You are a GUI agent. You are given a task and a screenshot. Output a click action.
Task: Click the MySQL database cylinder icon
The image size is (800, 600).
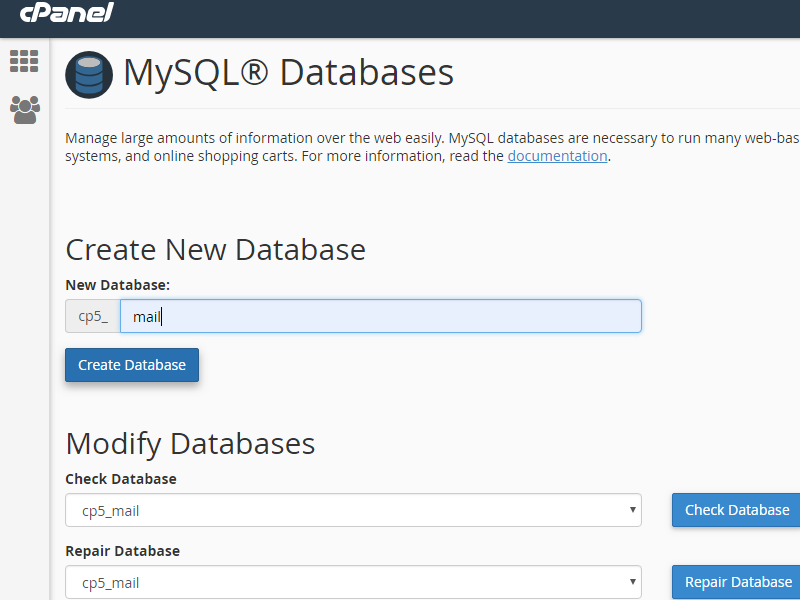tap(88, 74)
